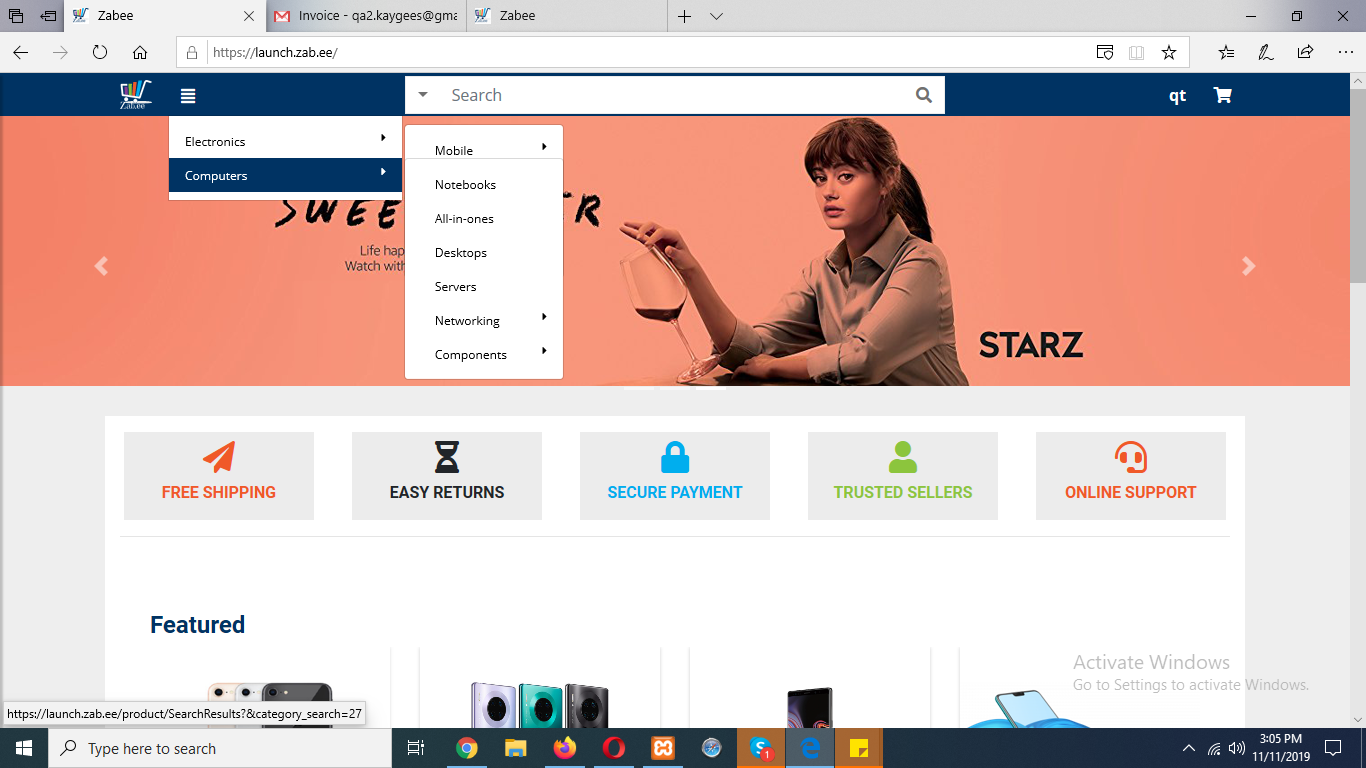Open the shopping cart icon
This screenshot has height=768, width=1366.
tap(1222, 95)
